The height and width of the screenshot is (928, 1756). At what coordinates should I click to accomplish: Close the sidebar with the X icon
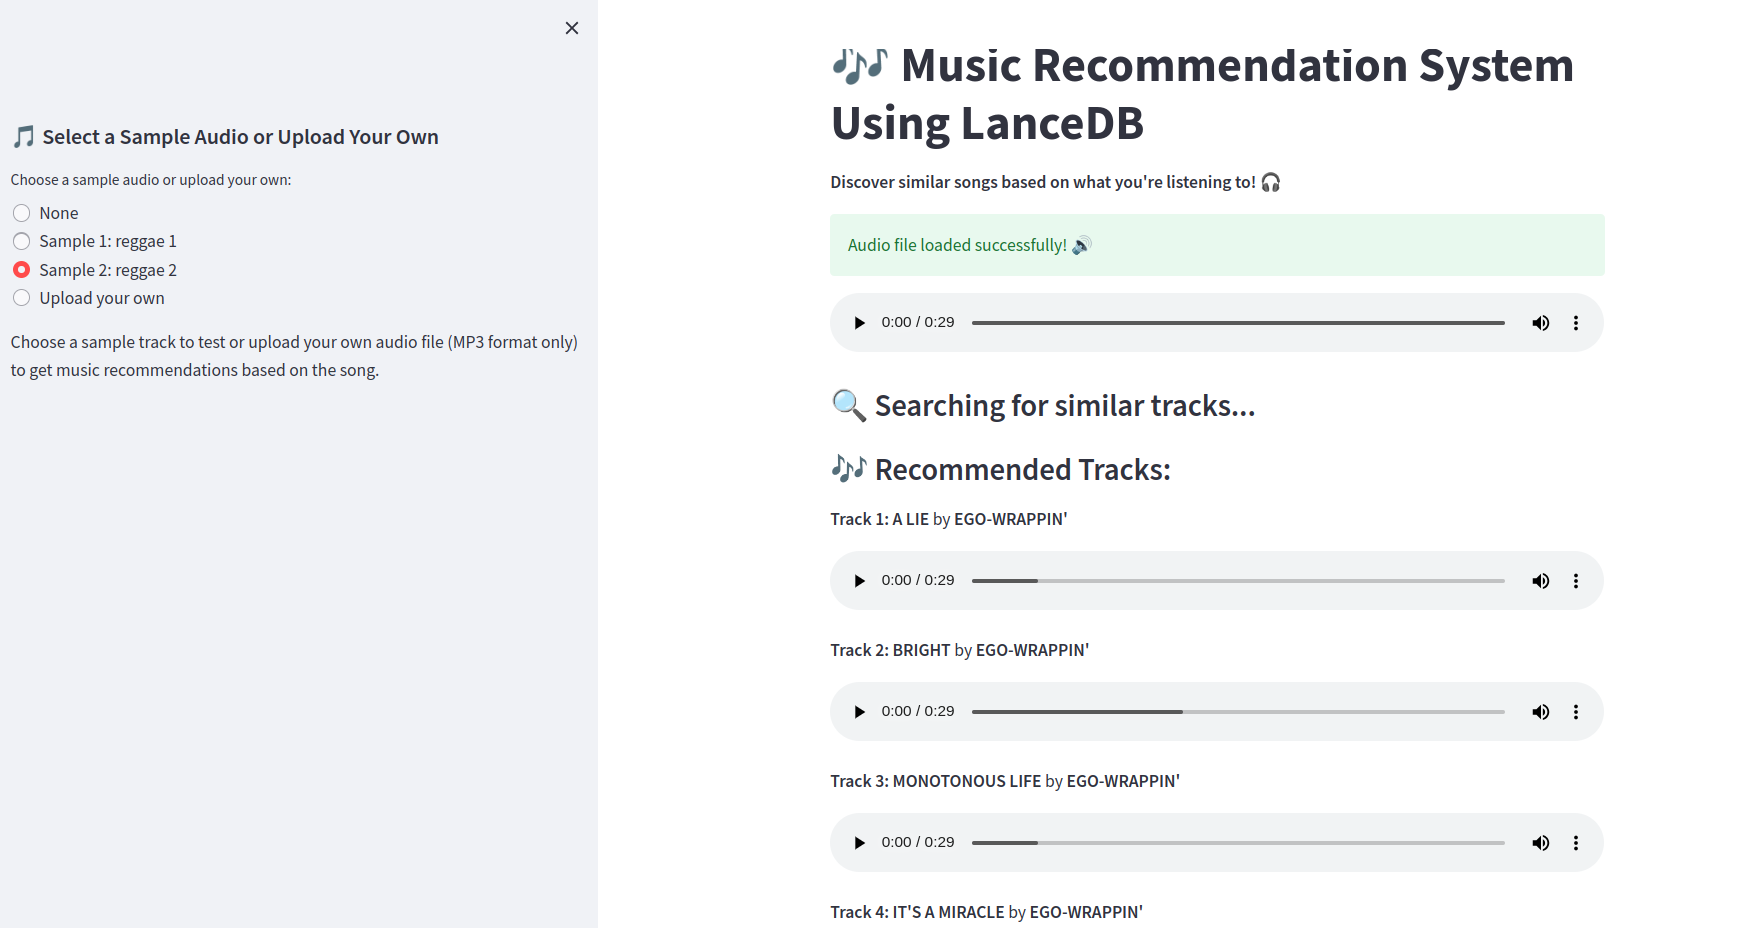point(572,28)
